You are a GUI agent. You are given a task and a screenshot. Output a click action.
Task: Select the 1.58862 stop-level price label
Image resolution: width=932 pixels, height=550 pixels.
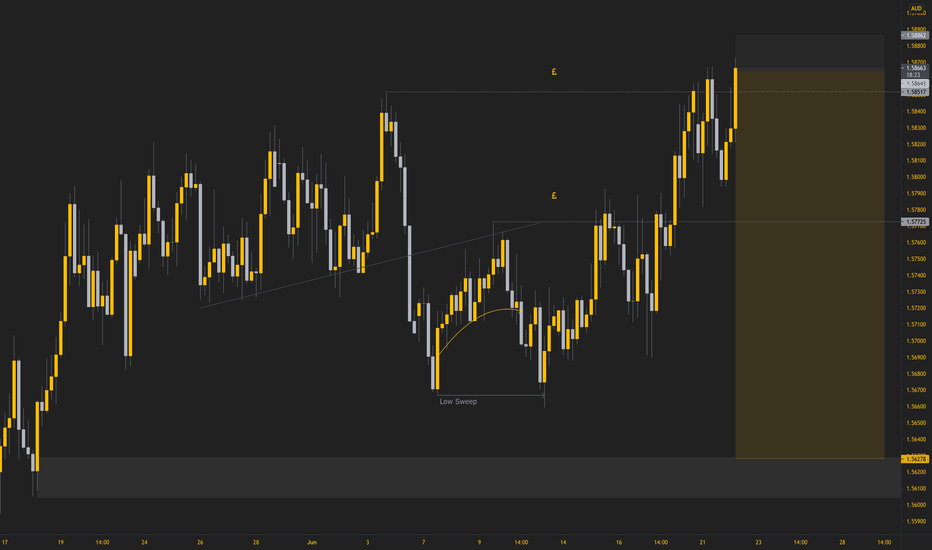click(916, 35)
